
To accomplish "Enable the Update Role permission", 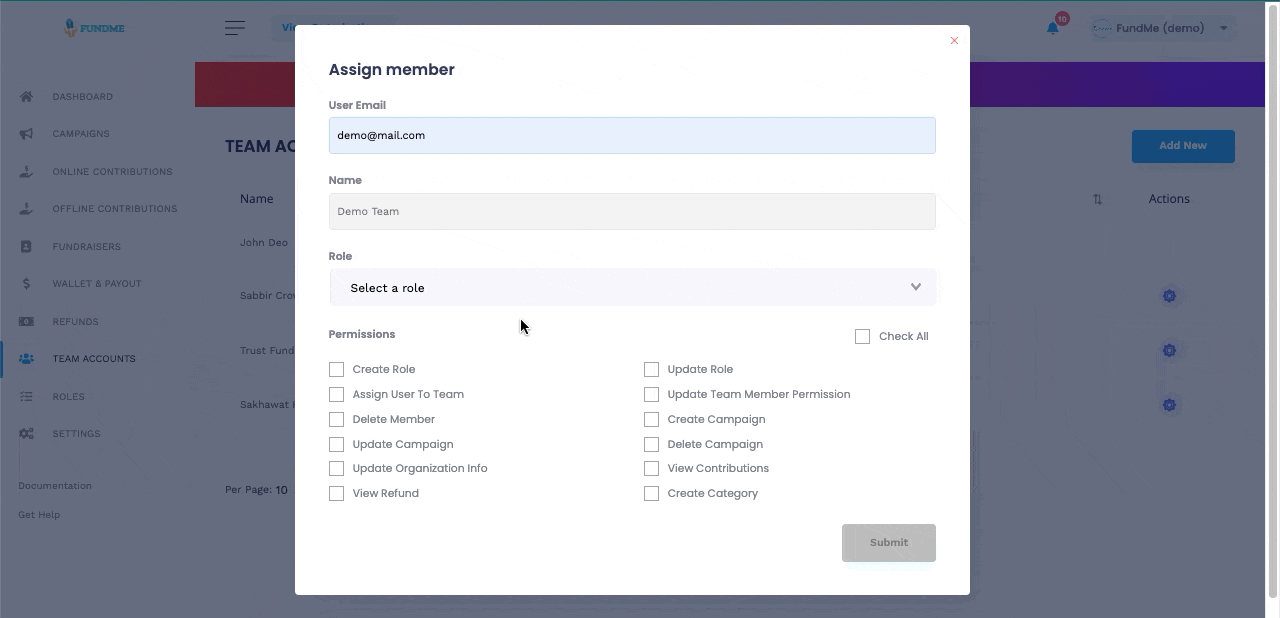I will [651, 369].
